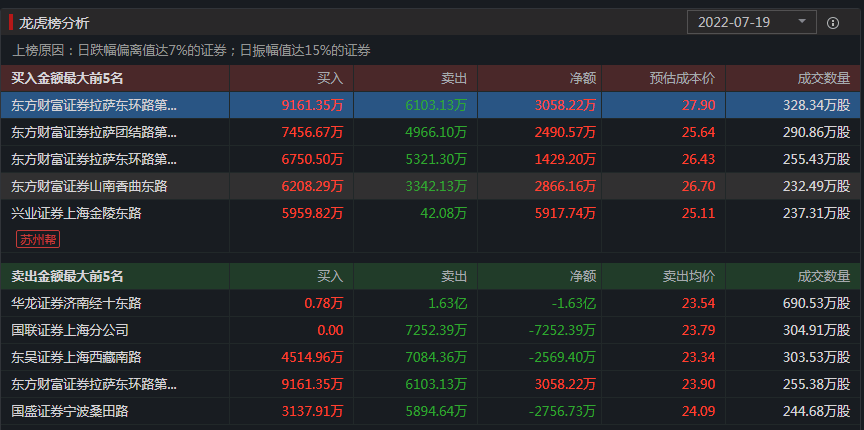Select the 东吴证券上海西藏南路 row
The width and height of the screenshot is (864, 430).
[x=432, y=357]
